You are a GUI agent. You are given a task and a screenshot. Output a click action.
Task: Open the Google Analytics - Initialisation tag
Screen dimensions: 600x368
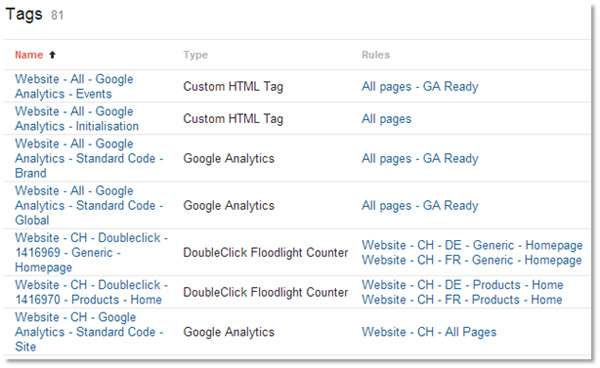[77, 119]
